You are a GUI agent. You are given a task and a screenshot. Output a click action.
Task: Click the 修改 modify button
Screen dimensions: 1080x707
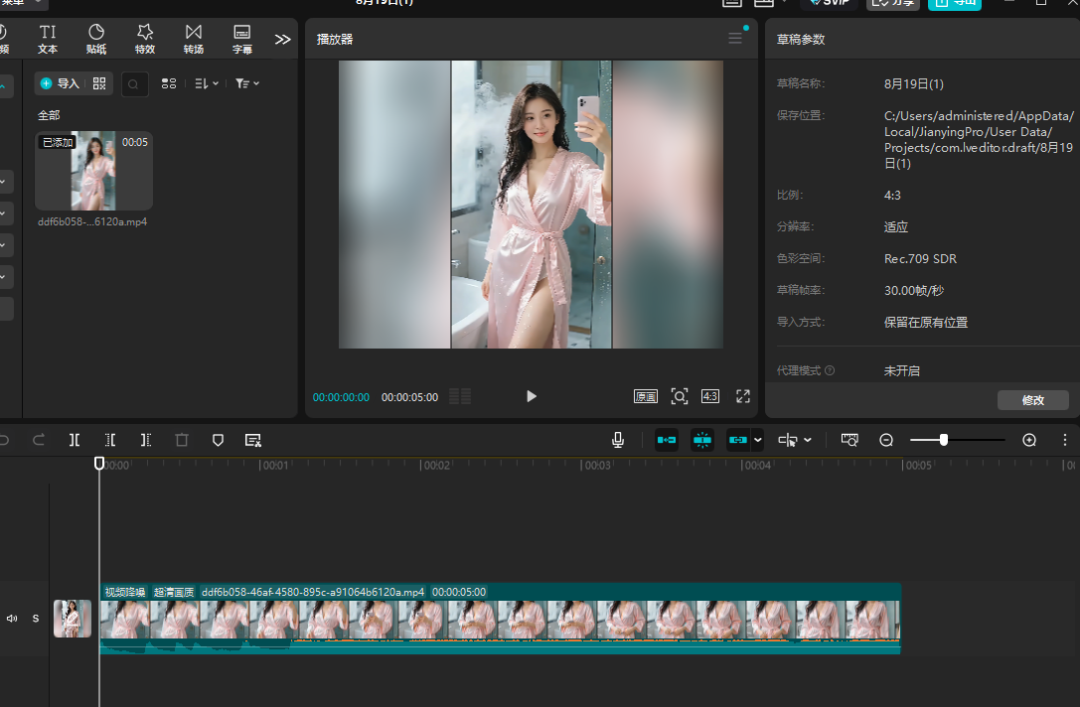1032,400
